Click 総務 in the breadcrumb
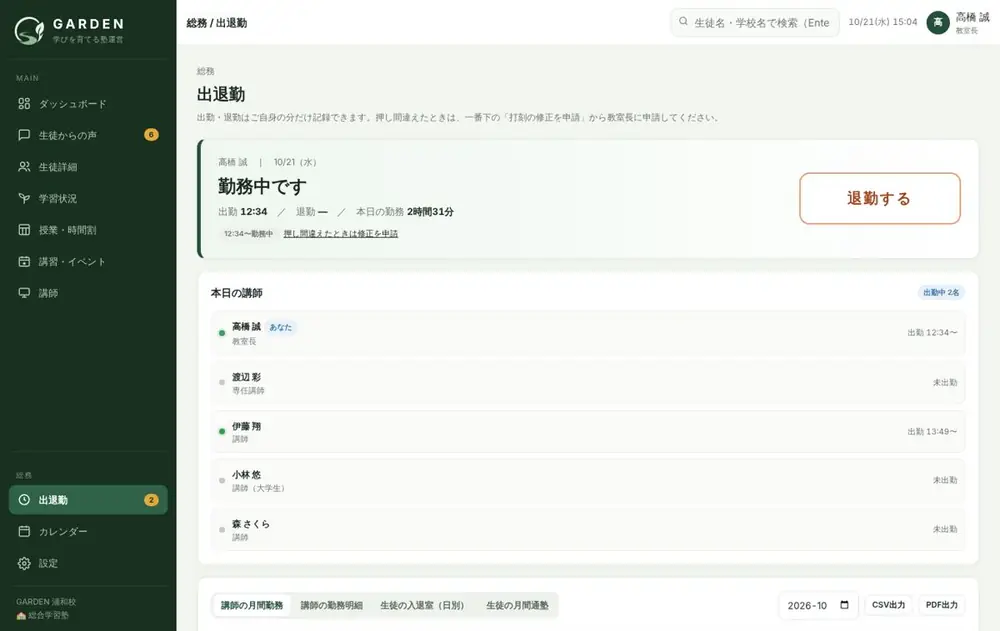Image resolution: width=1000 pixels, height=631 pixels. [x=196, y=23]
